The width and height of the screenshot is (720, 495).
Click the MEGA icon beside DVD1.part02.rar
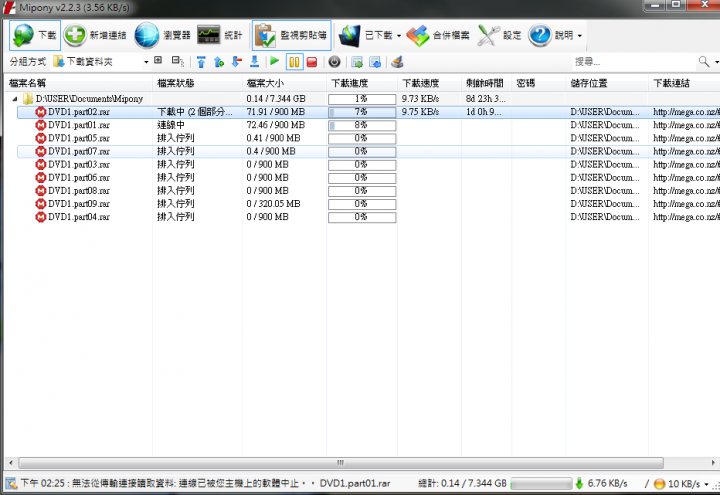point(41,112)
